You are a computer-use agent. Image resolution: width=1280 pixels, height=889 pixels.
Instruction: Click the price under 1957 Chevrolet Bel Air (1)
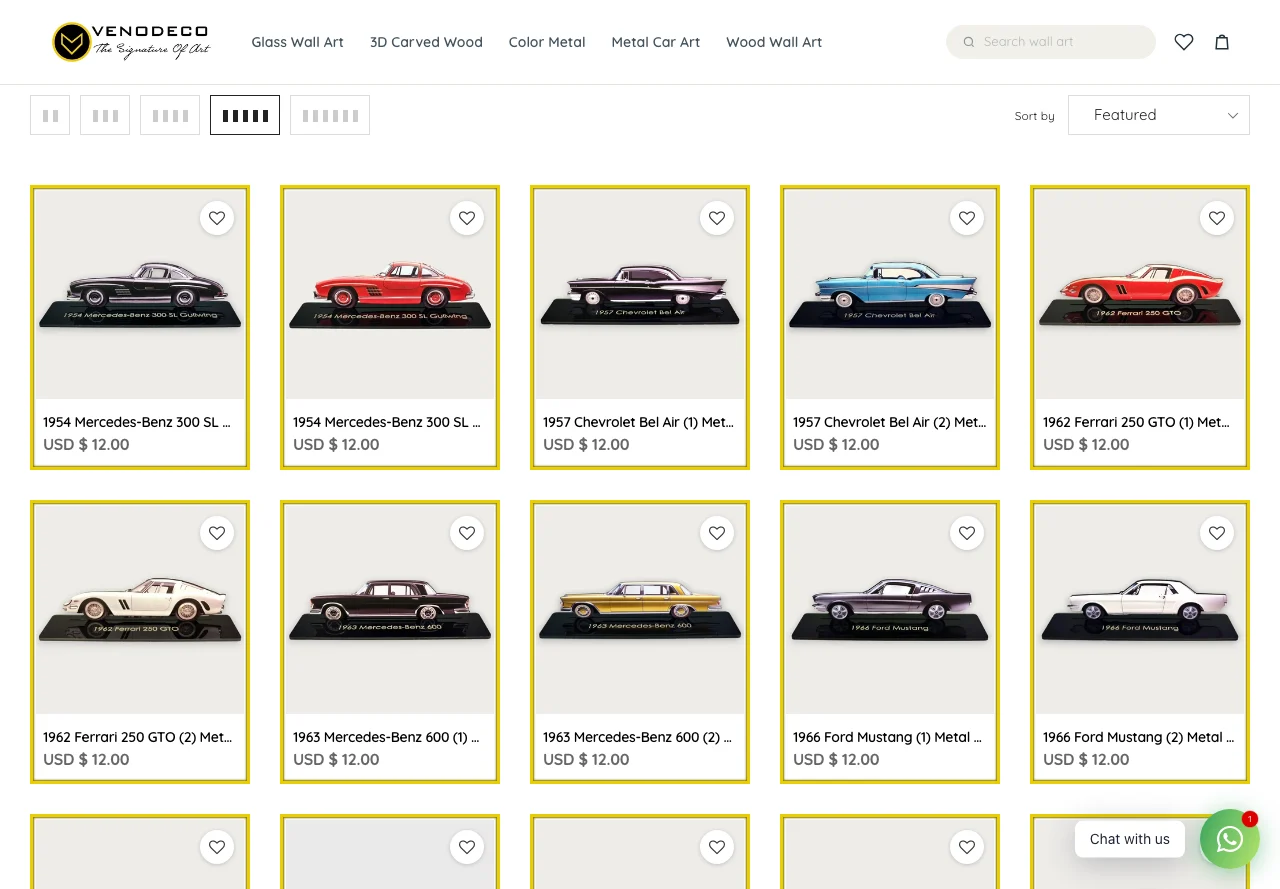tap(586, 445)
